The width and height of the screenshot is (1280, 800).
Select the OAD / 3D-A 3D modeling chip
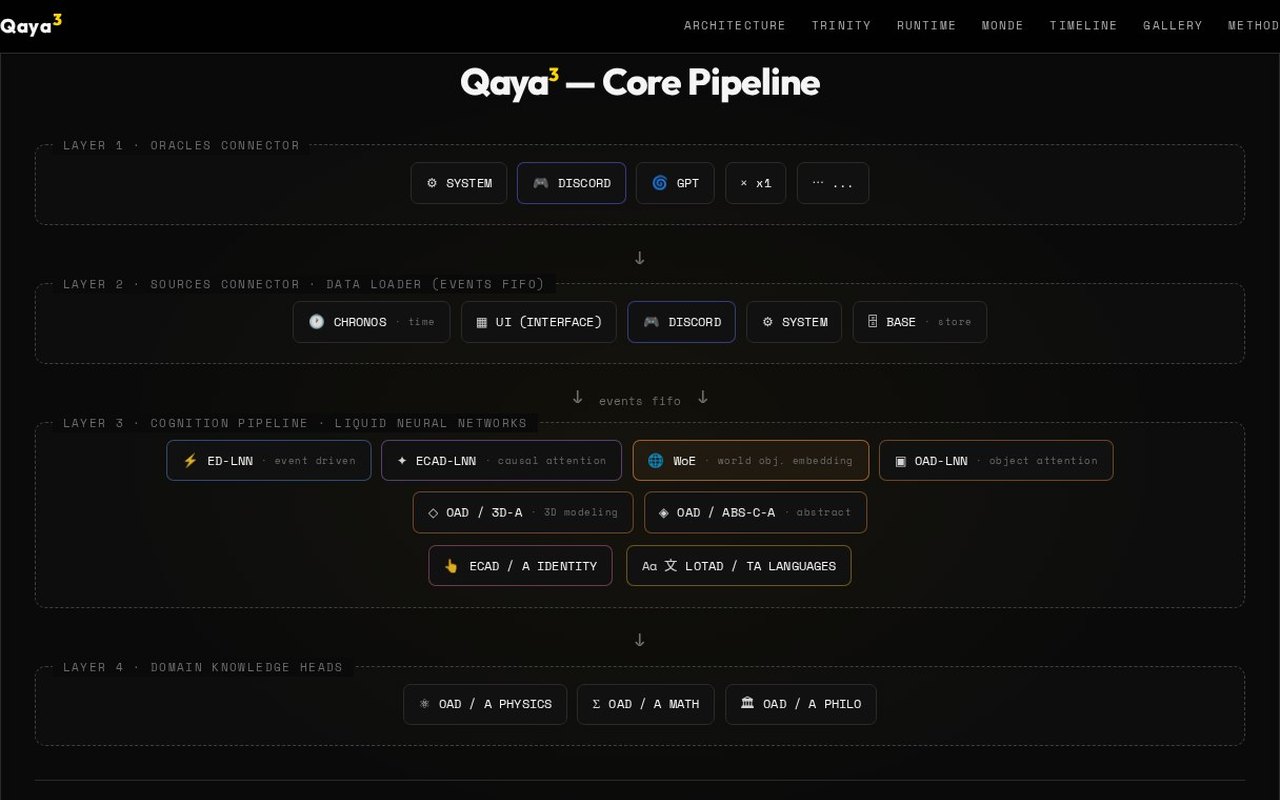[523, 512]
